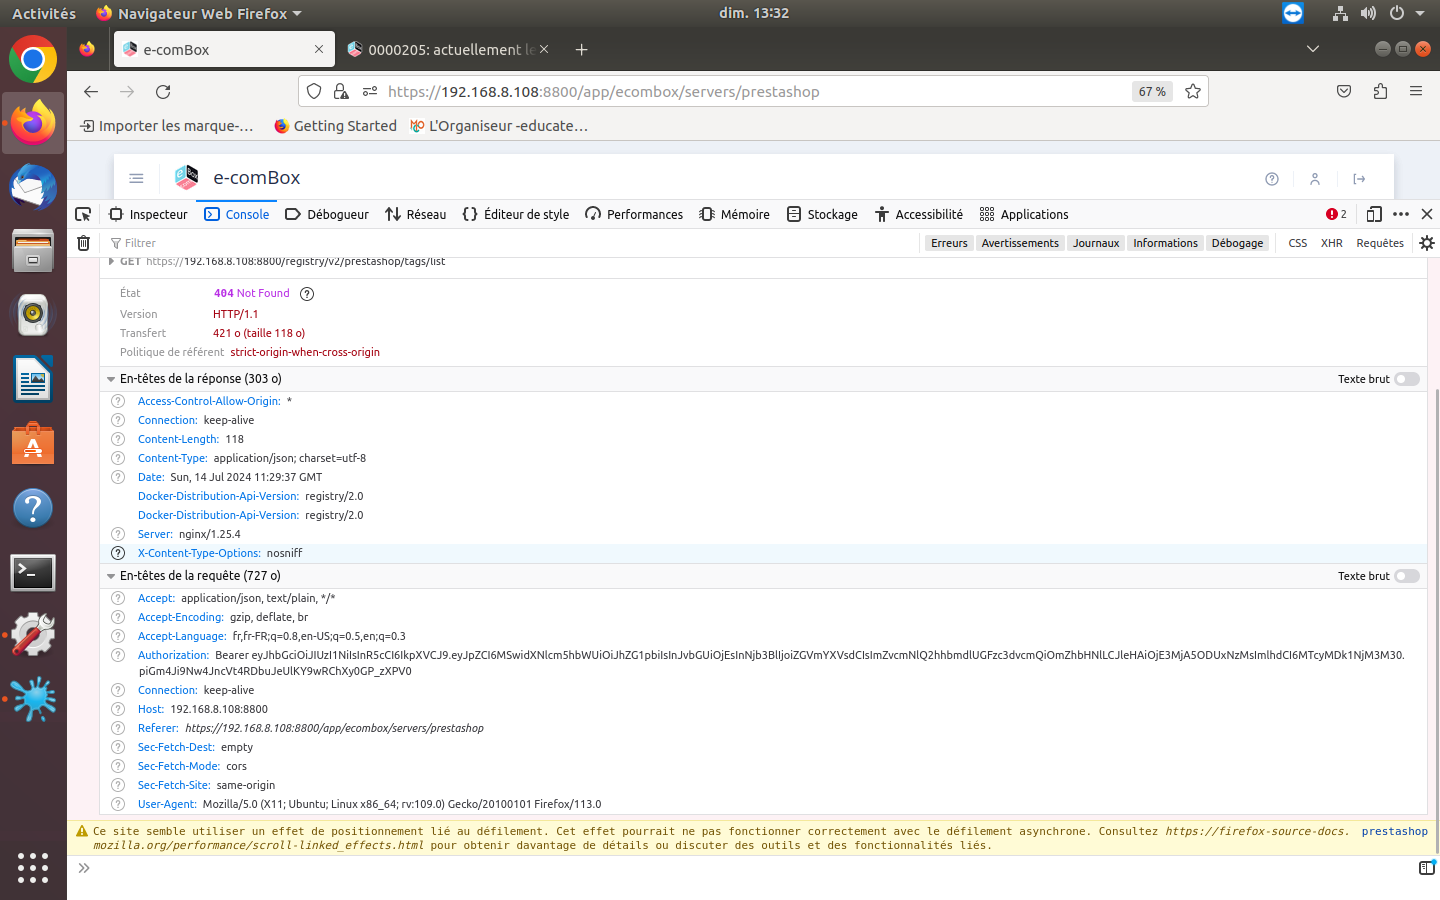Close the developer tools panel
1440x900 pixels.
pyautogui.click(x=1427, y=214)
